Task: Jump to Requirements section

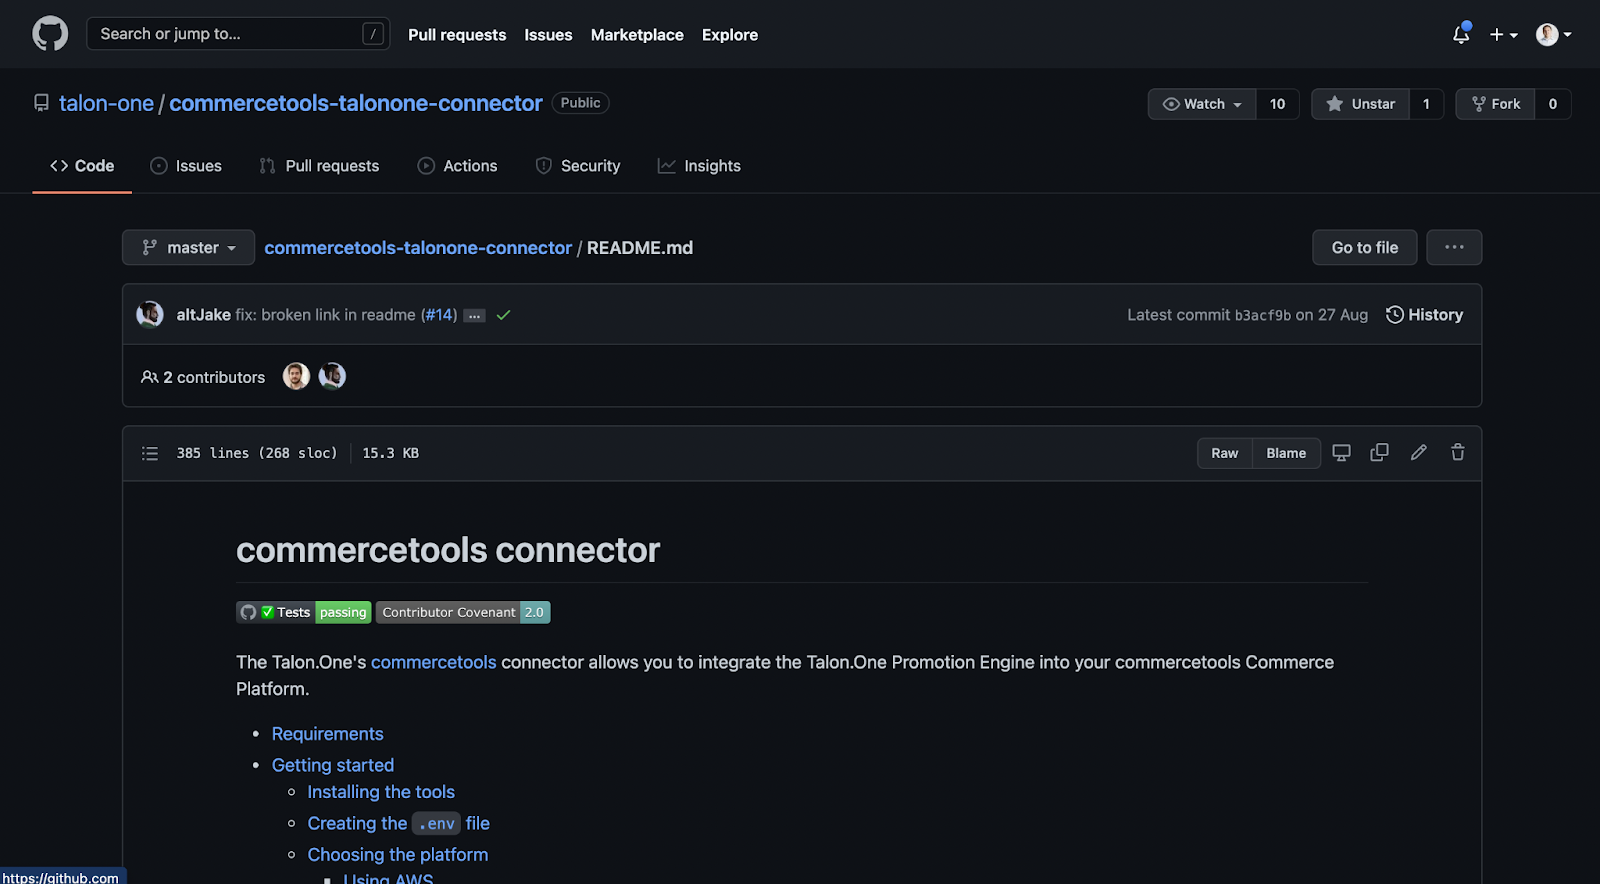Action: coord(328,734)
